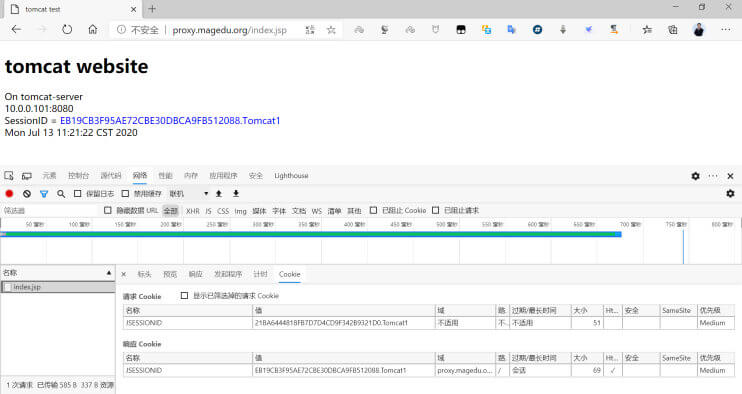Select the index.jsp request row
This screenshot has width=742, height=394.
tap(58, 287)
